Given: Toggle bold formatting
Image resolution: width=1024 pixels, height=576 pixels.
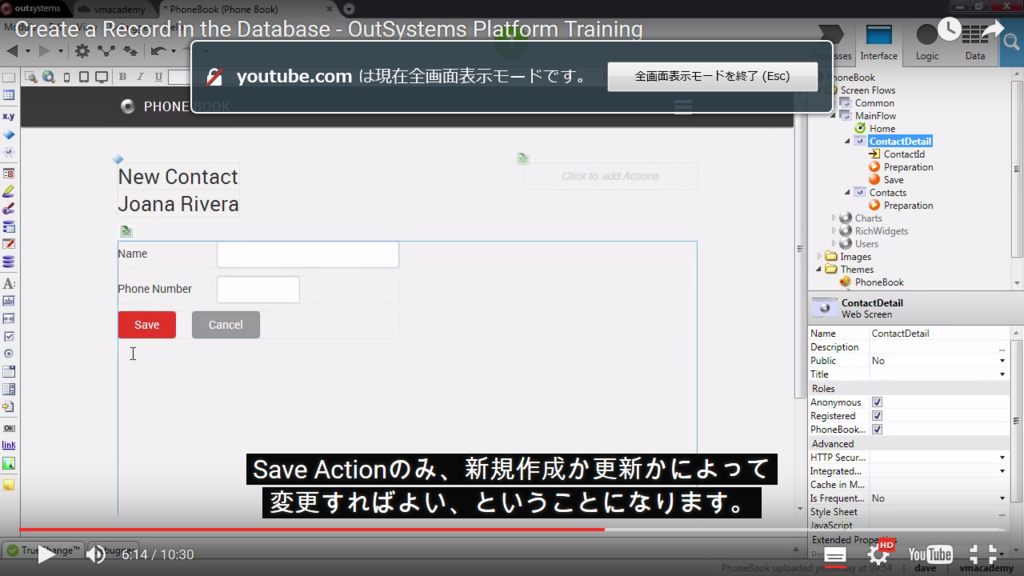Looking at the screenshot, I should pos(122,77).
